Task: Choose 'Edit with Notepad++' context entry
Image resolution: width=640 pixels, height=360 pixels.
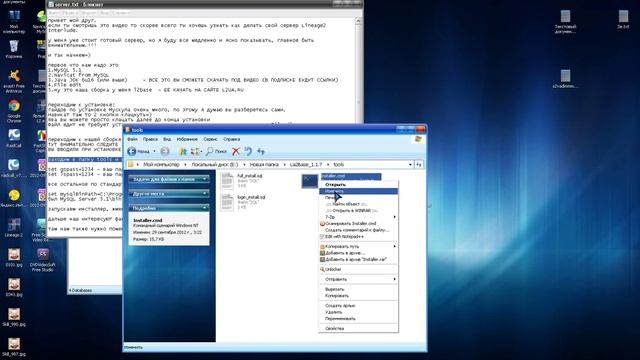Action: (358, 237)
